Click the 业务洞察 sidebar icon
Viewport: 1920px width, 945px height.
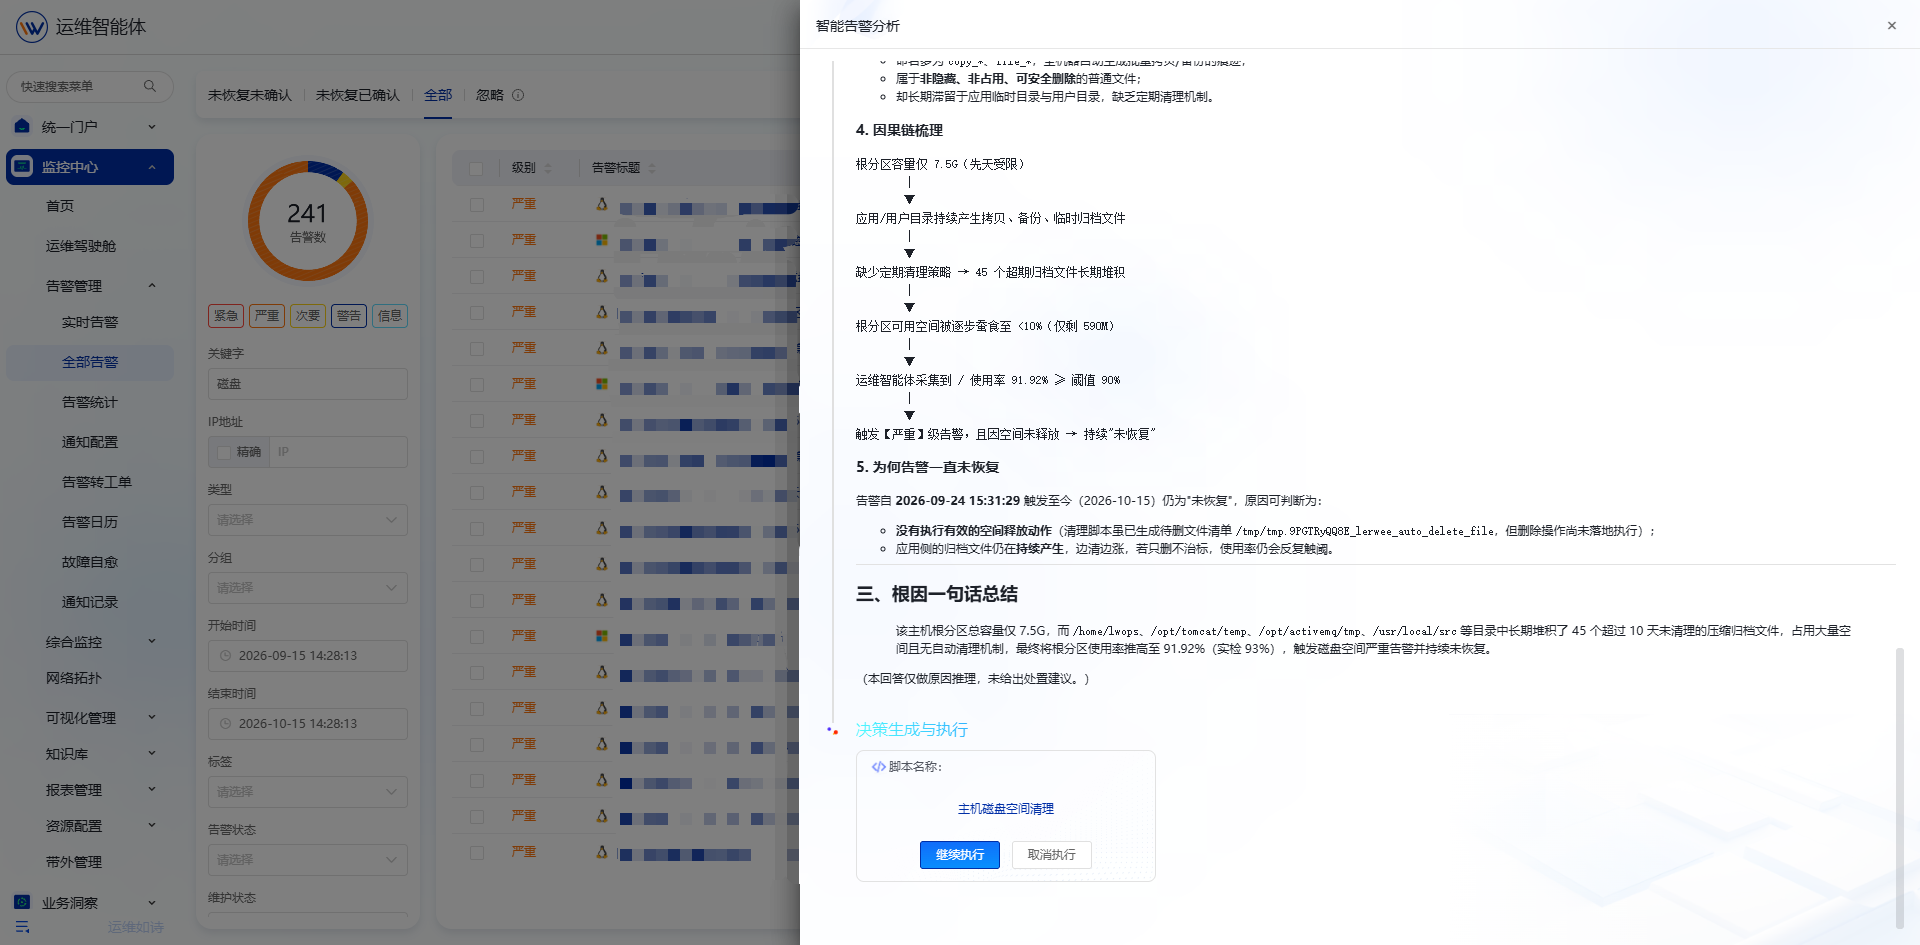[x=22, y=902]
